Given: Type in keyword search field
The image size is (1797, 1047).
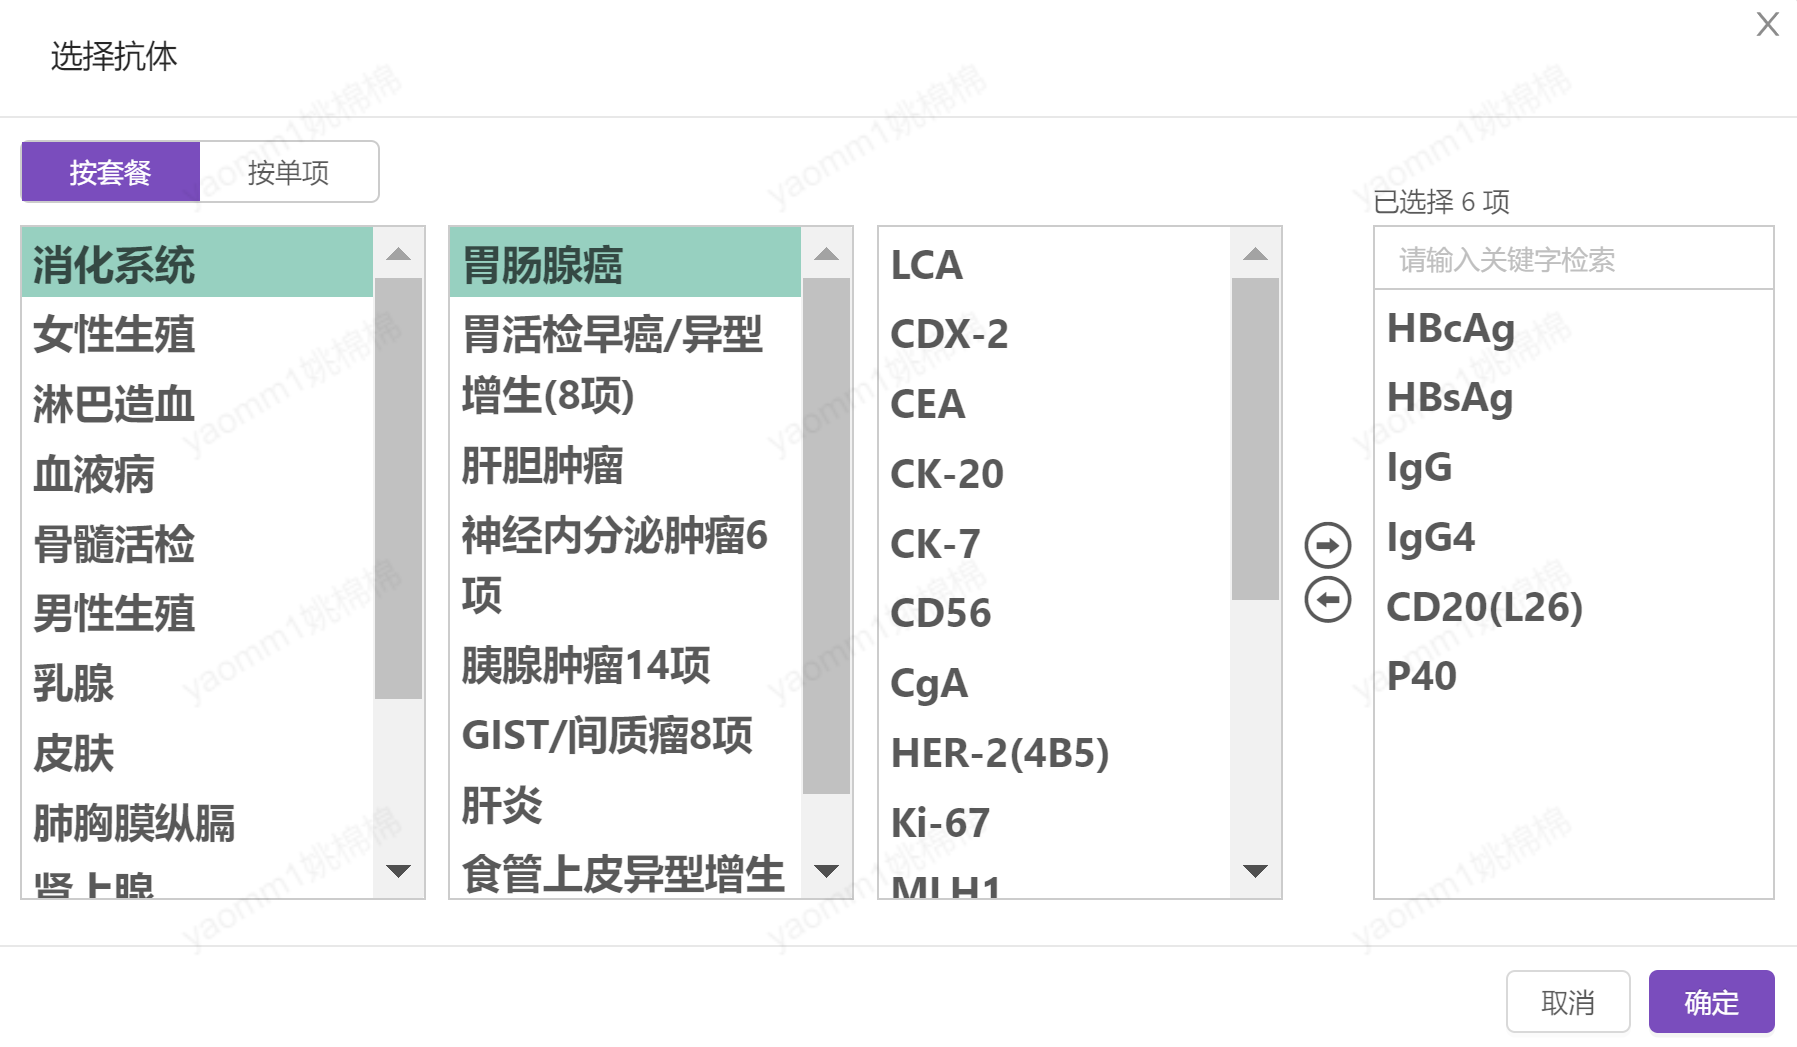Looking at the screenshot, I should tap(1573, 260).
